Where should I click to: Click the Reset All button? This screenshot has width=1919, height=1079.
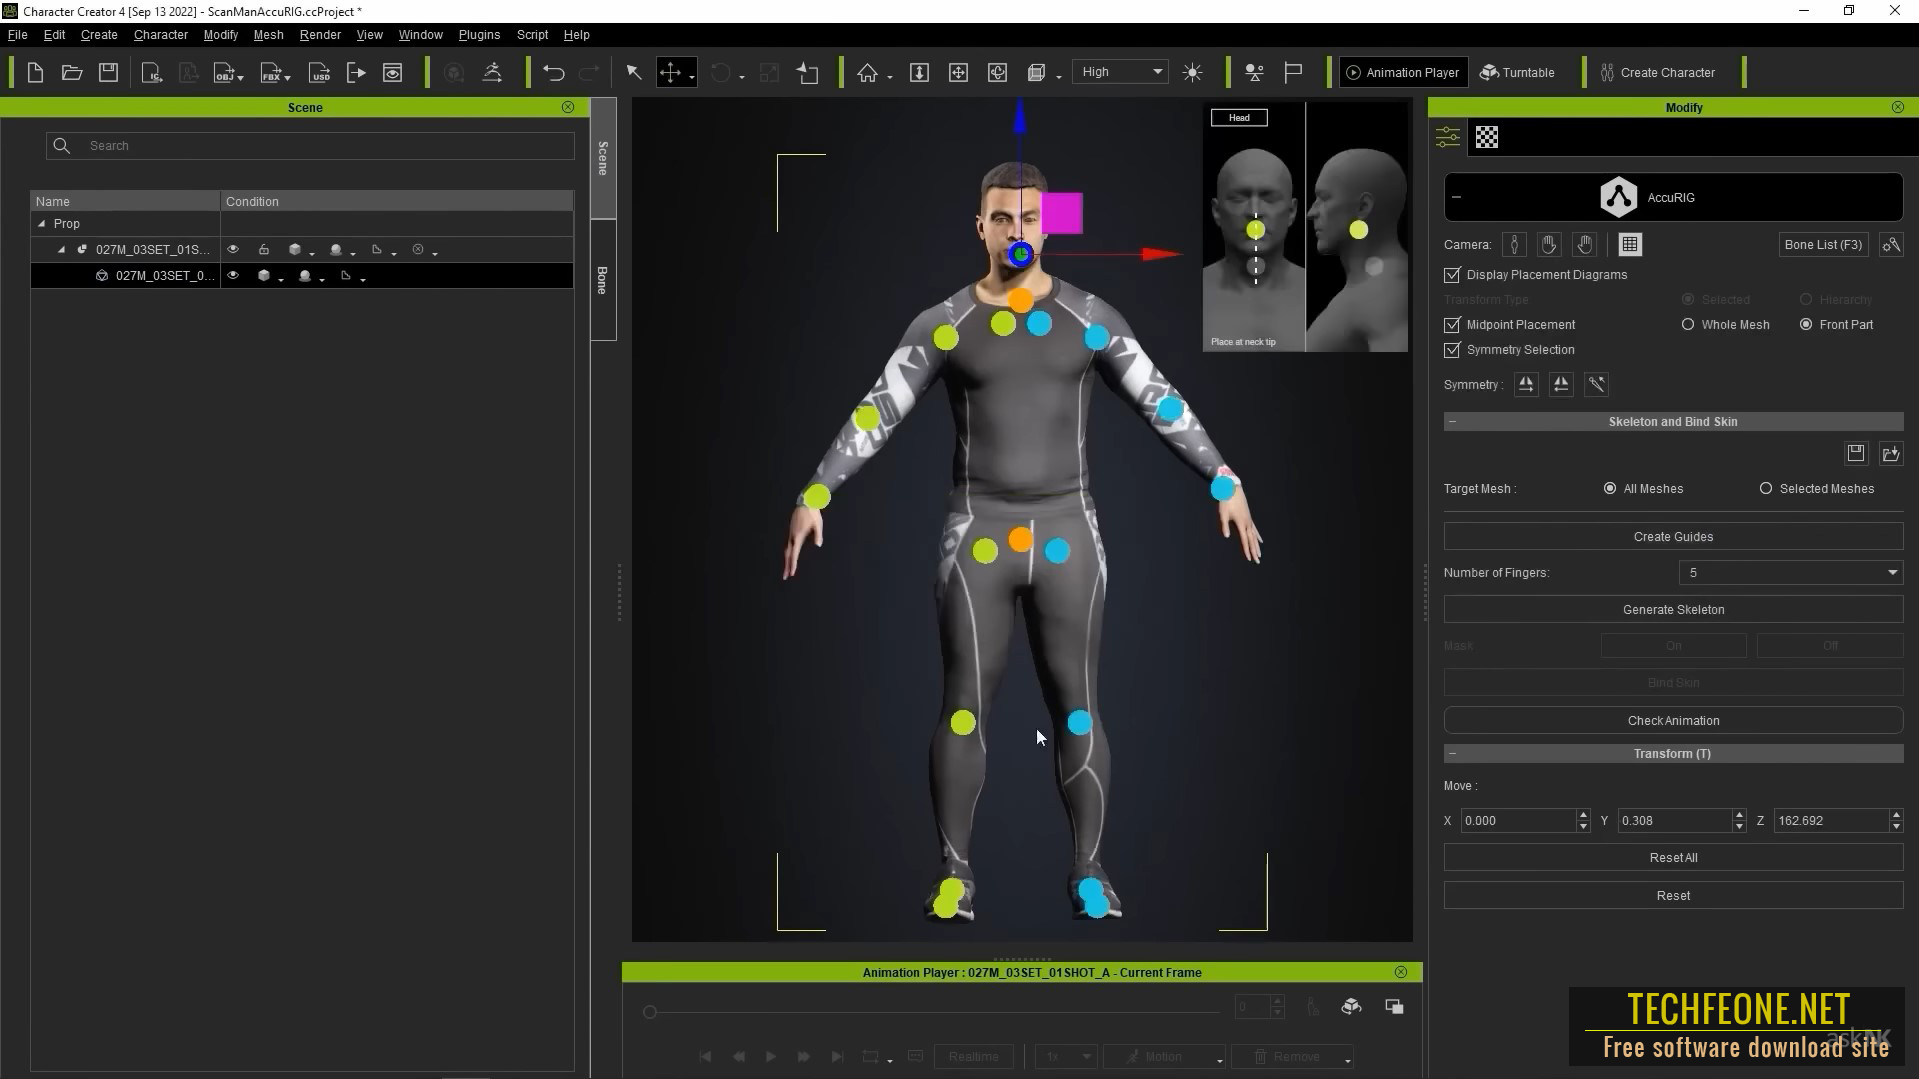click(1673, 857)
